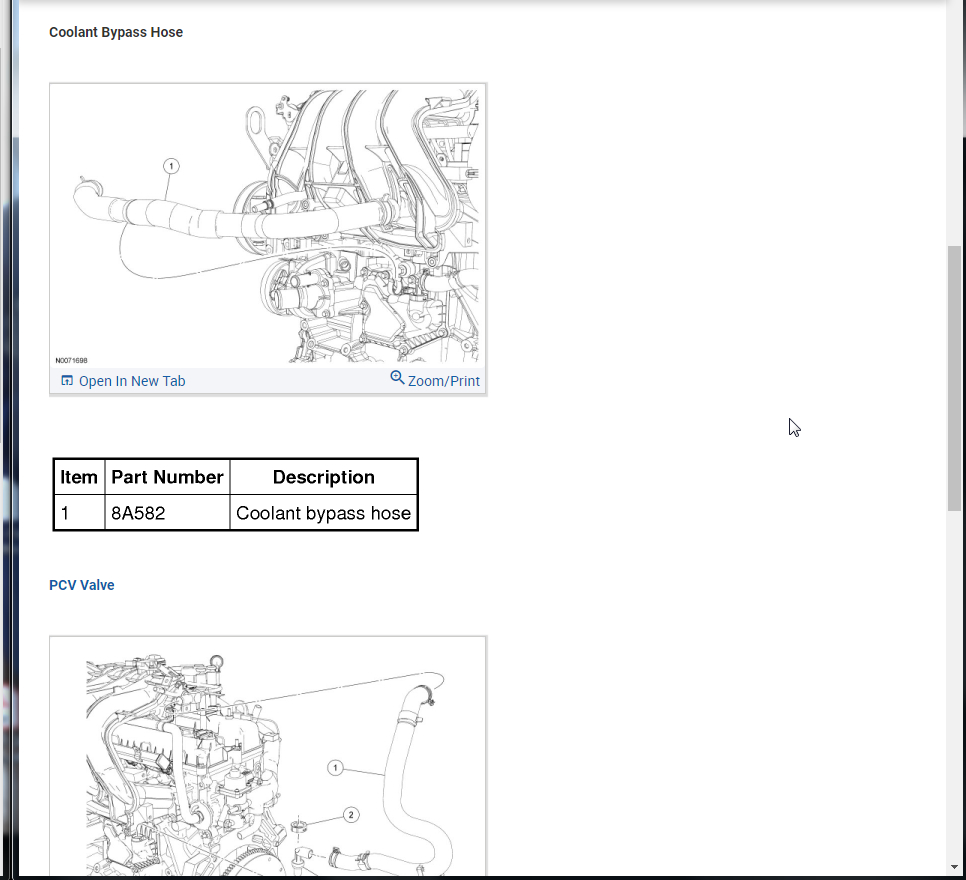Click the 'Part Number' column header
Viewport: 966px width, 880px height.
click(x=168, y=477)
